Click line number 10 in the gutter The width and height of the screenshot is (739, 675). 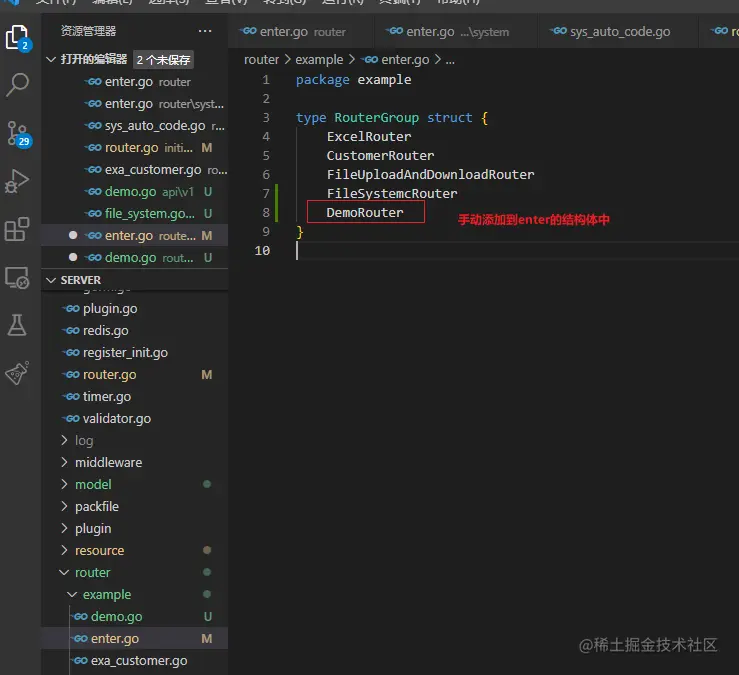coord(263,251)
